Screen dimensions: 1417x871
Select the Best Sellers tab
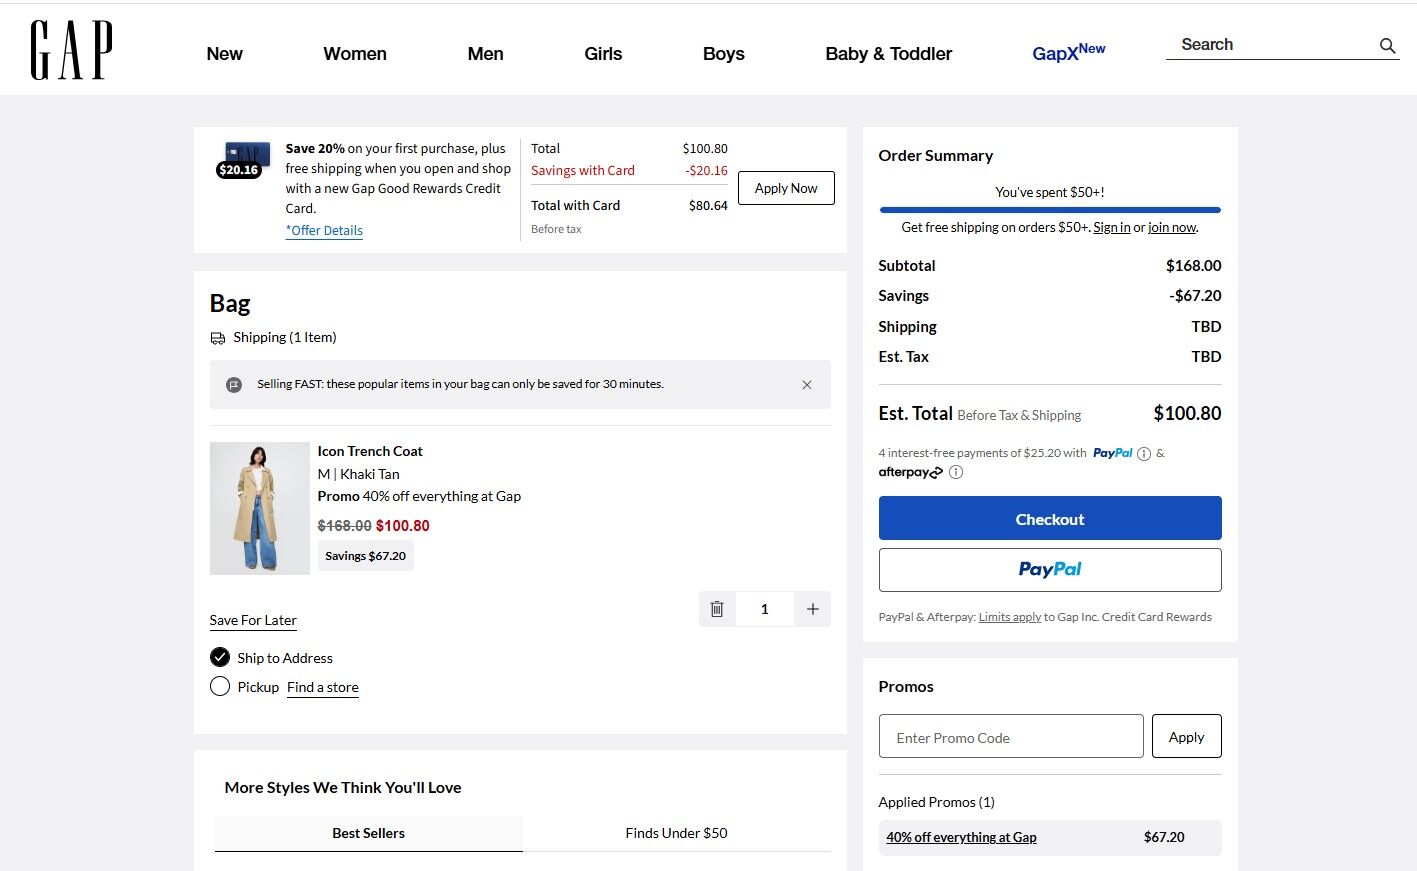[368, 833]
